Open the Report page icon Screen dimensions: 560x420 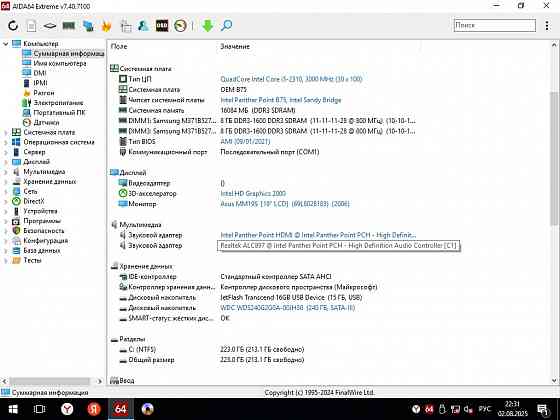31,26
